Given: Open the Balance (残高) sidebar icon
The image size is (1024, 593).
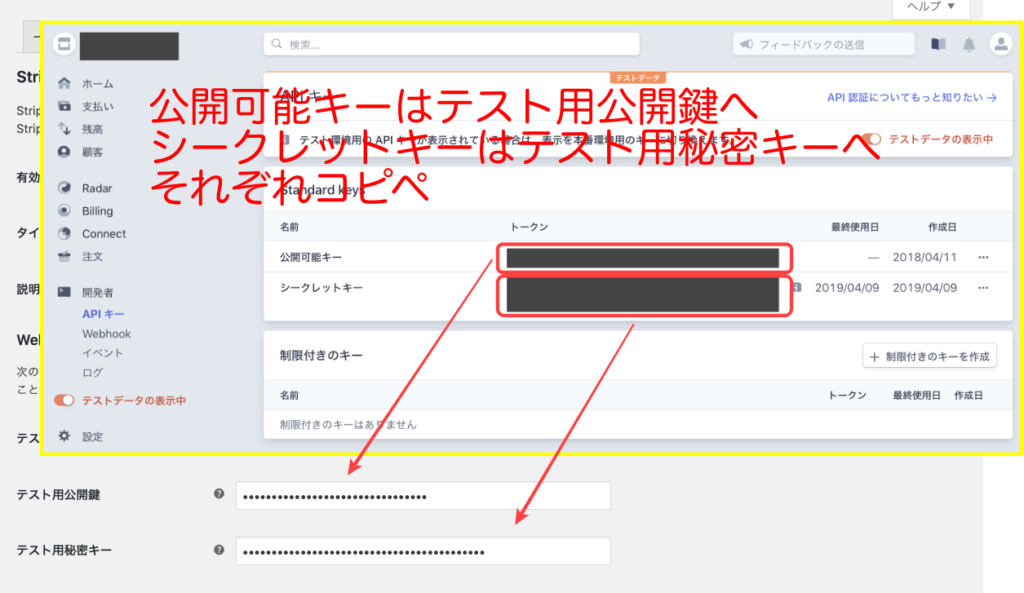Looking at the screenshot, I should click(64, 129).
